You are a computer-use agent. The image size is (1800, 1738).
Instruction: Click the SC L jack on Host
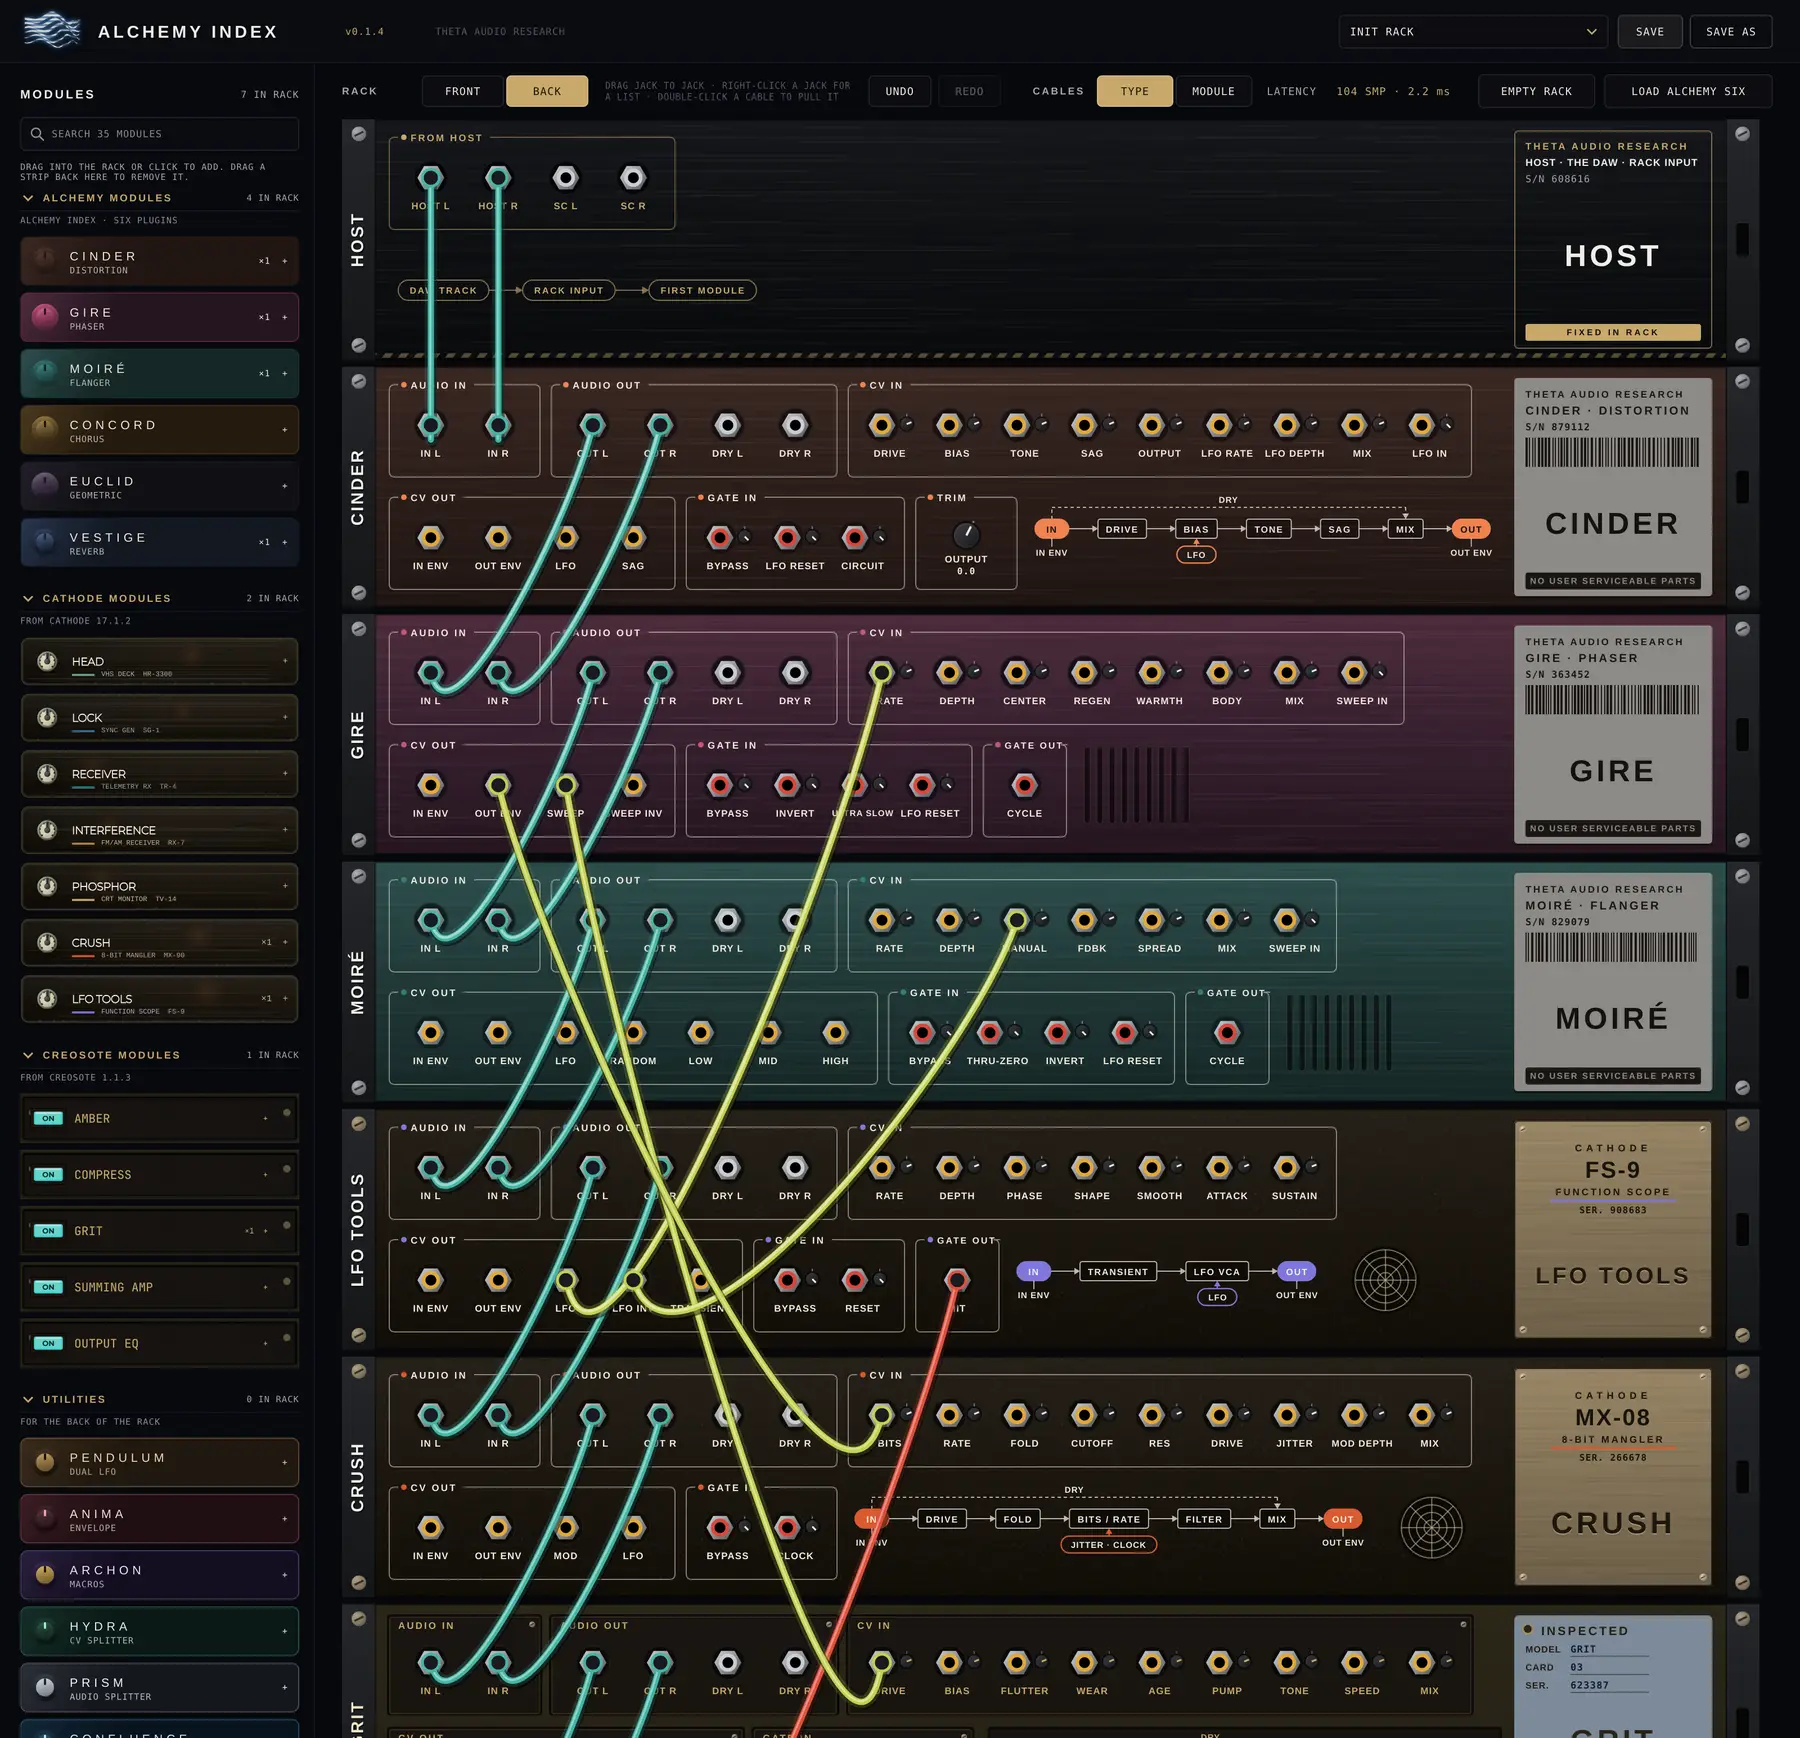pos(566,178)
